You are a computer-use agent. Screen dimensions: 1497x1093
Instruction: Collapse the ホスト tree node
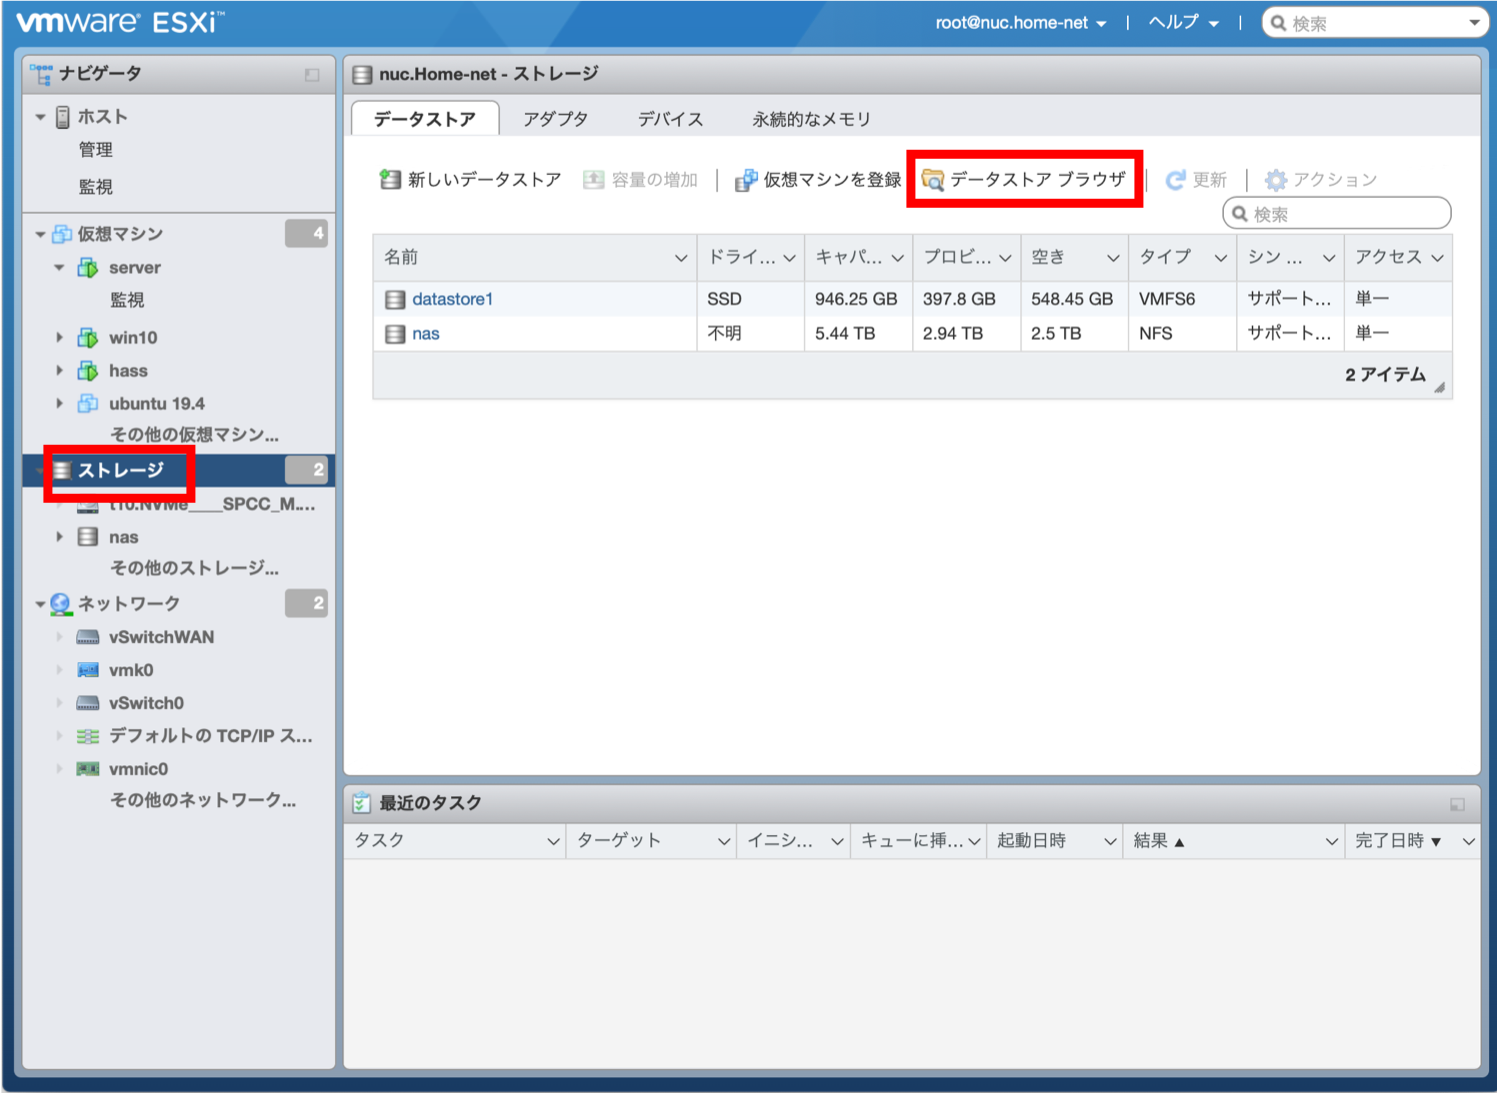pos(40,117)
